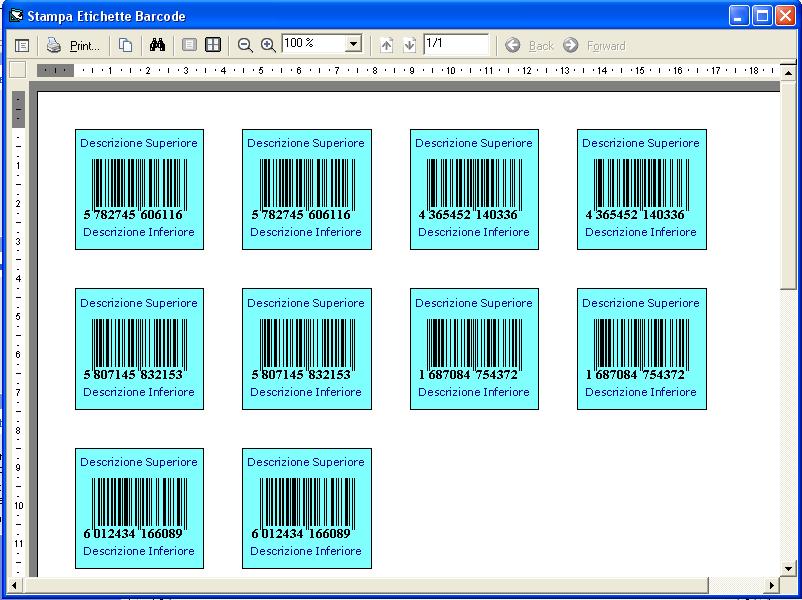Click the vertical scrollbar up arrow

click(788, 73)
